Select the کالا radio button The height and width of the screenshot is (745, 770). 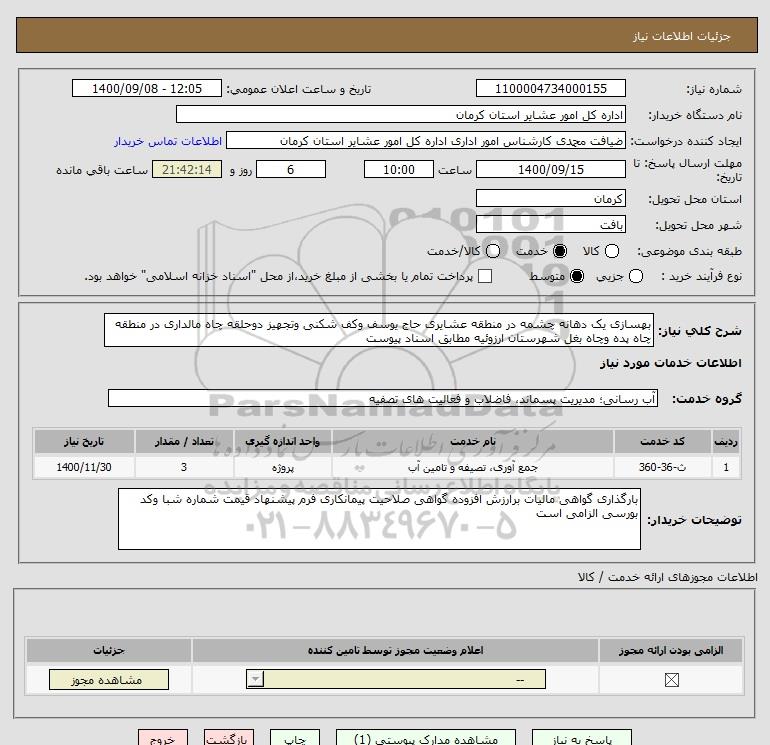612,251
